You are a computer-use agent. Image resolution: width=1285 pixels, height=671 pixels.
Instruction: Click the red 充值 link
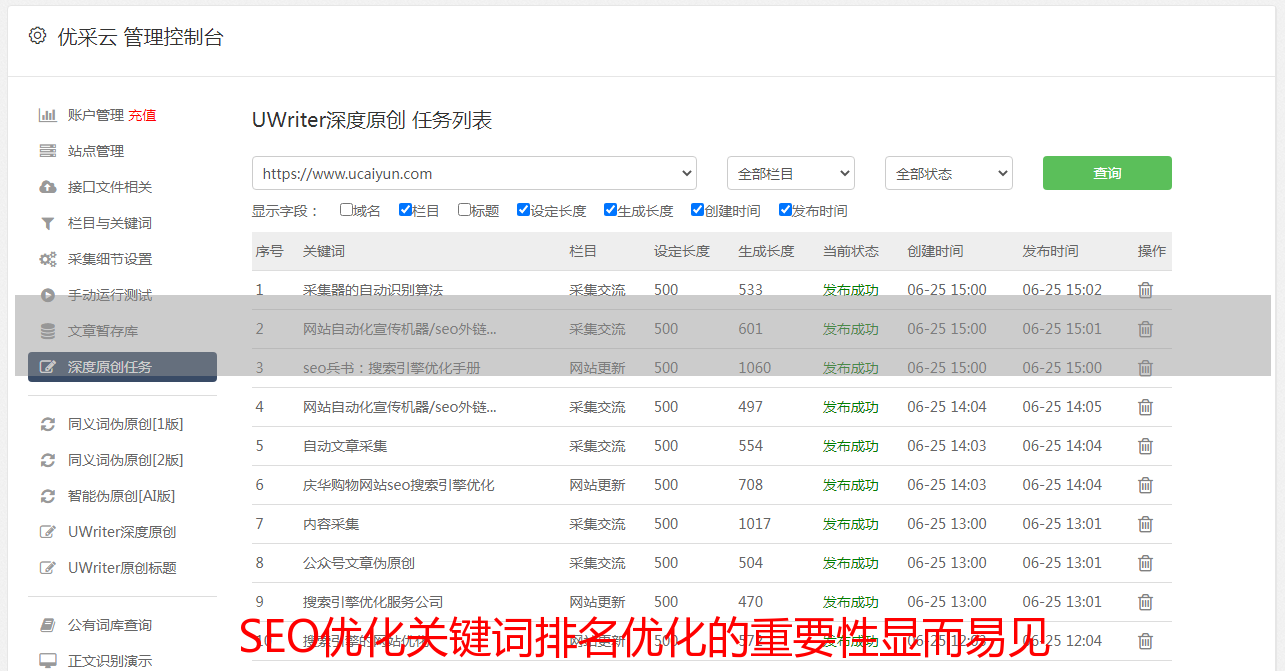tap(142, 115)
